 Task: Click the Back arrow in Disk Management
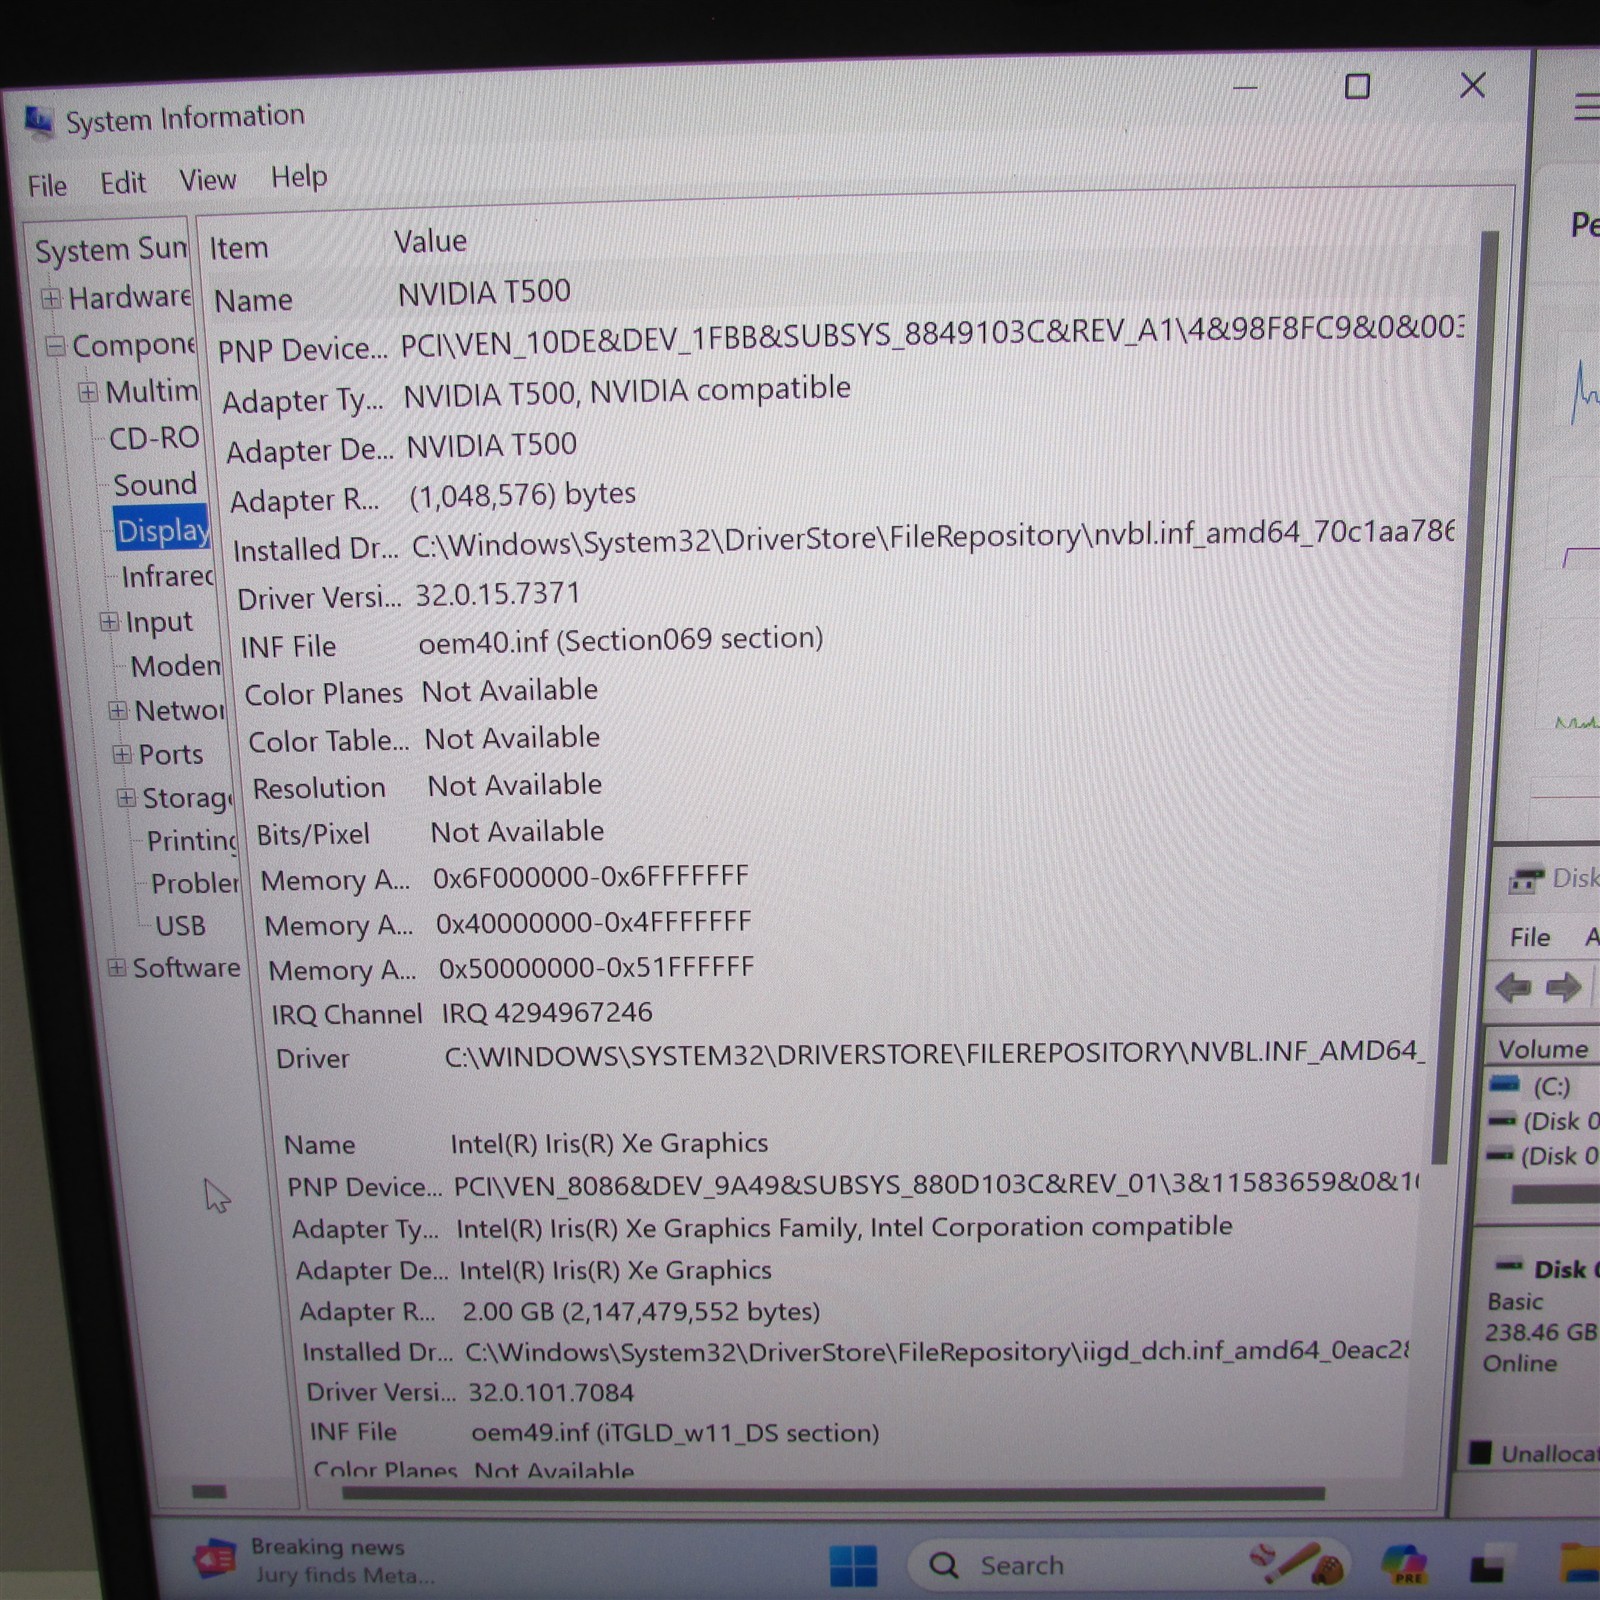click(1513, 989)
